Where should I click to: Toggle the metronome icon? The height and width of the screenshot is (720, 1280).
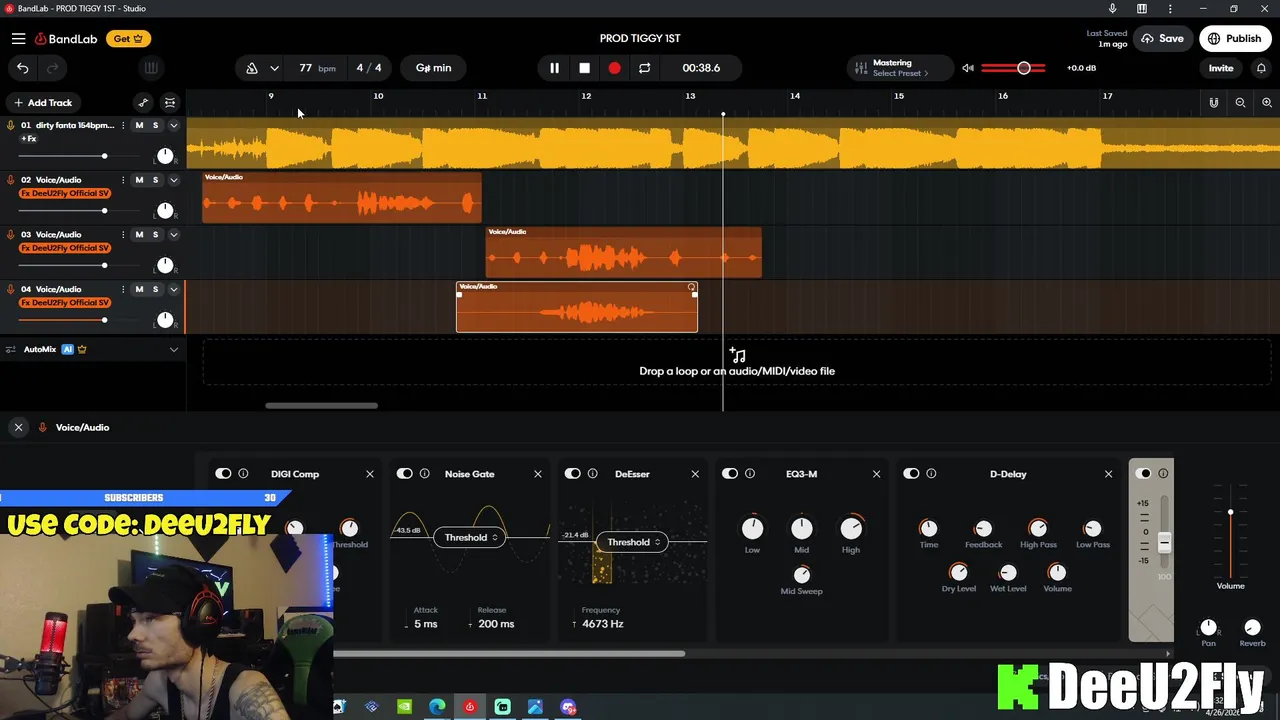[x=252, y=68]
